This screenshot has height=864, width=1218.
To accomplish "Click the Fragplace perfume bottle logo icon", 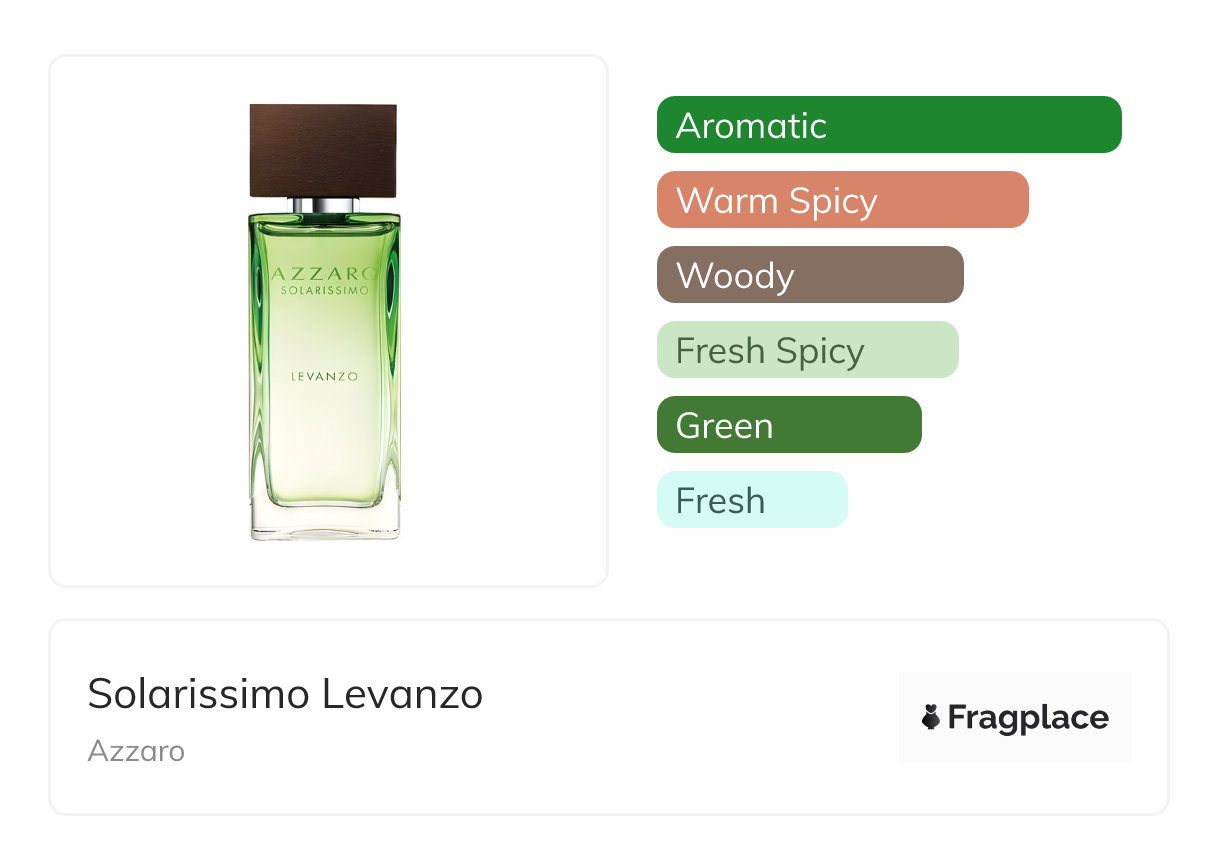I will pyautogui.click(x=931, y=717).
